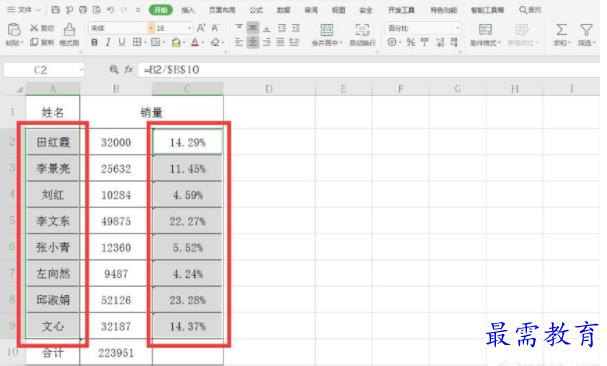Click the align left icon
Viewport: 607px width, 366px height.
pos(239,42)
